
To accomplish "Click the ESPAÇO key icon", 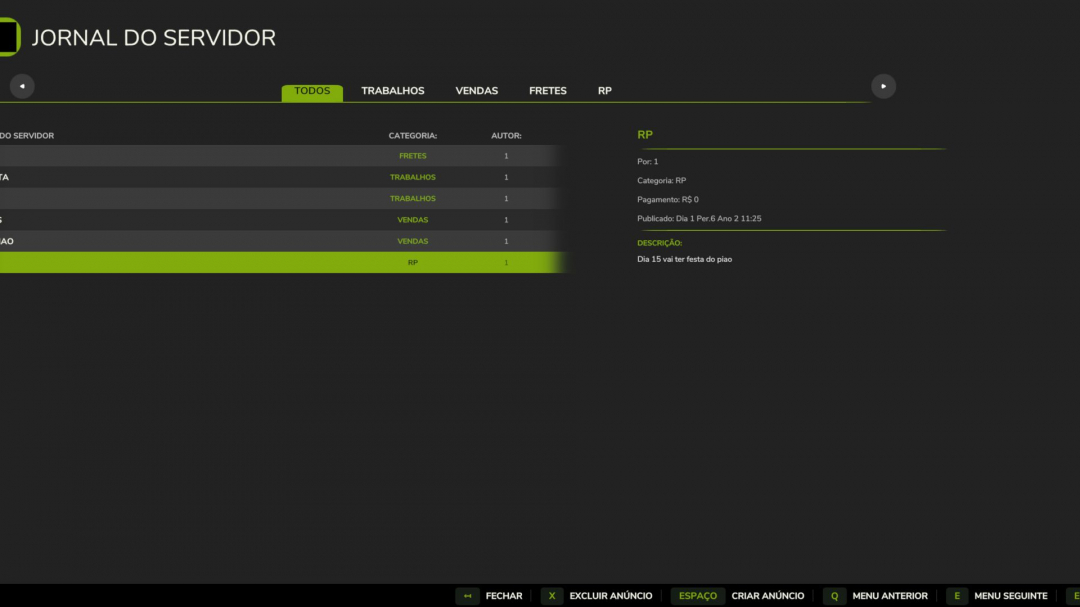I will (698, 596).
